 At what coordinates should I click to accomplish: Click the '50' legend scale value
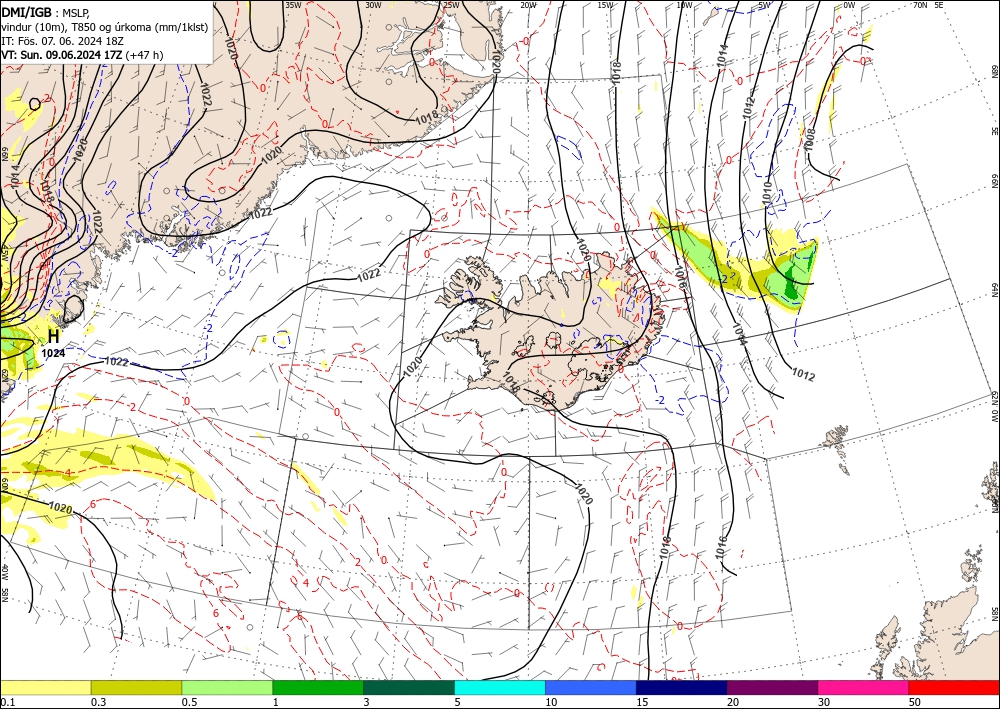pos(915,702)
